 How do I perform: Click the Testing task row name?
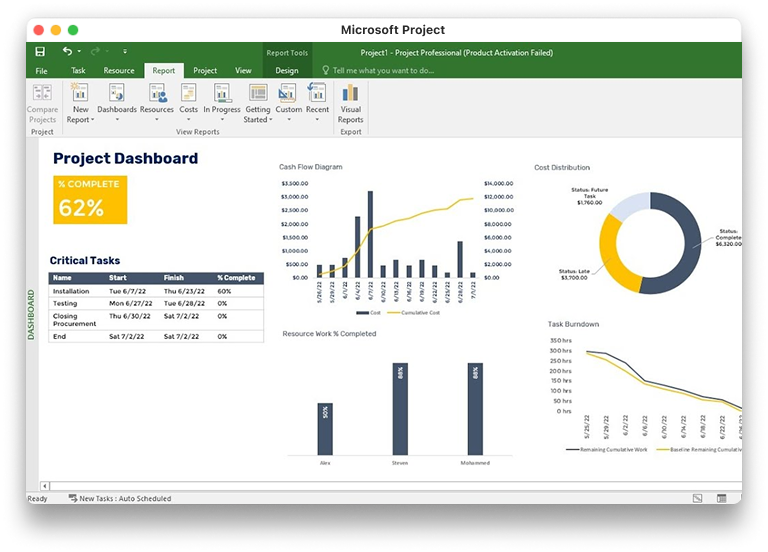(65, 303)
